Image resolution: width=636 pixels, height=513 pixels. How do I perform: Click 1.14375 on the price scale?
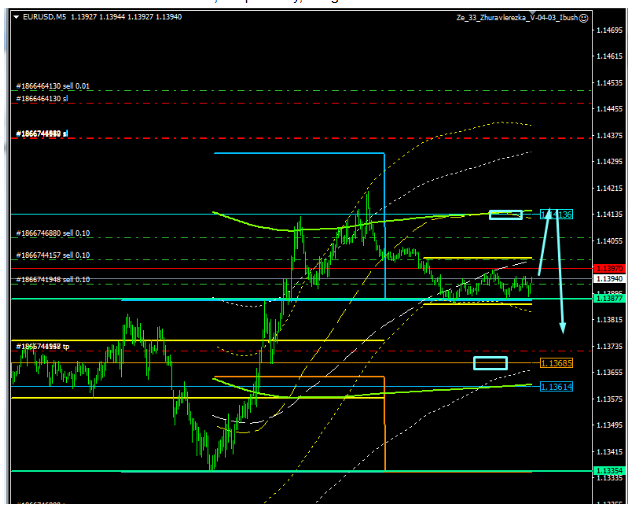click(x=610, y=135)
